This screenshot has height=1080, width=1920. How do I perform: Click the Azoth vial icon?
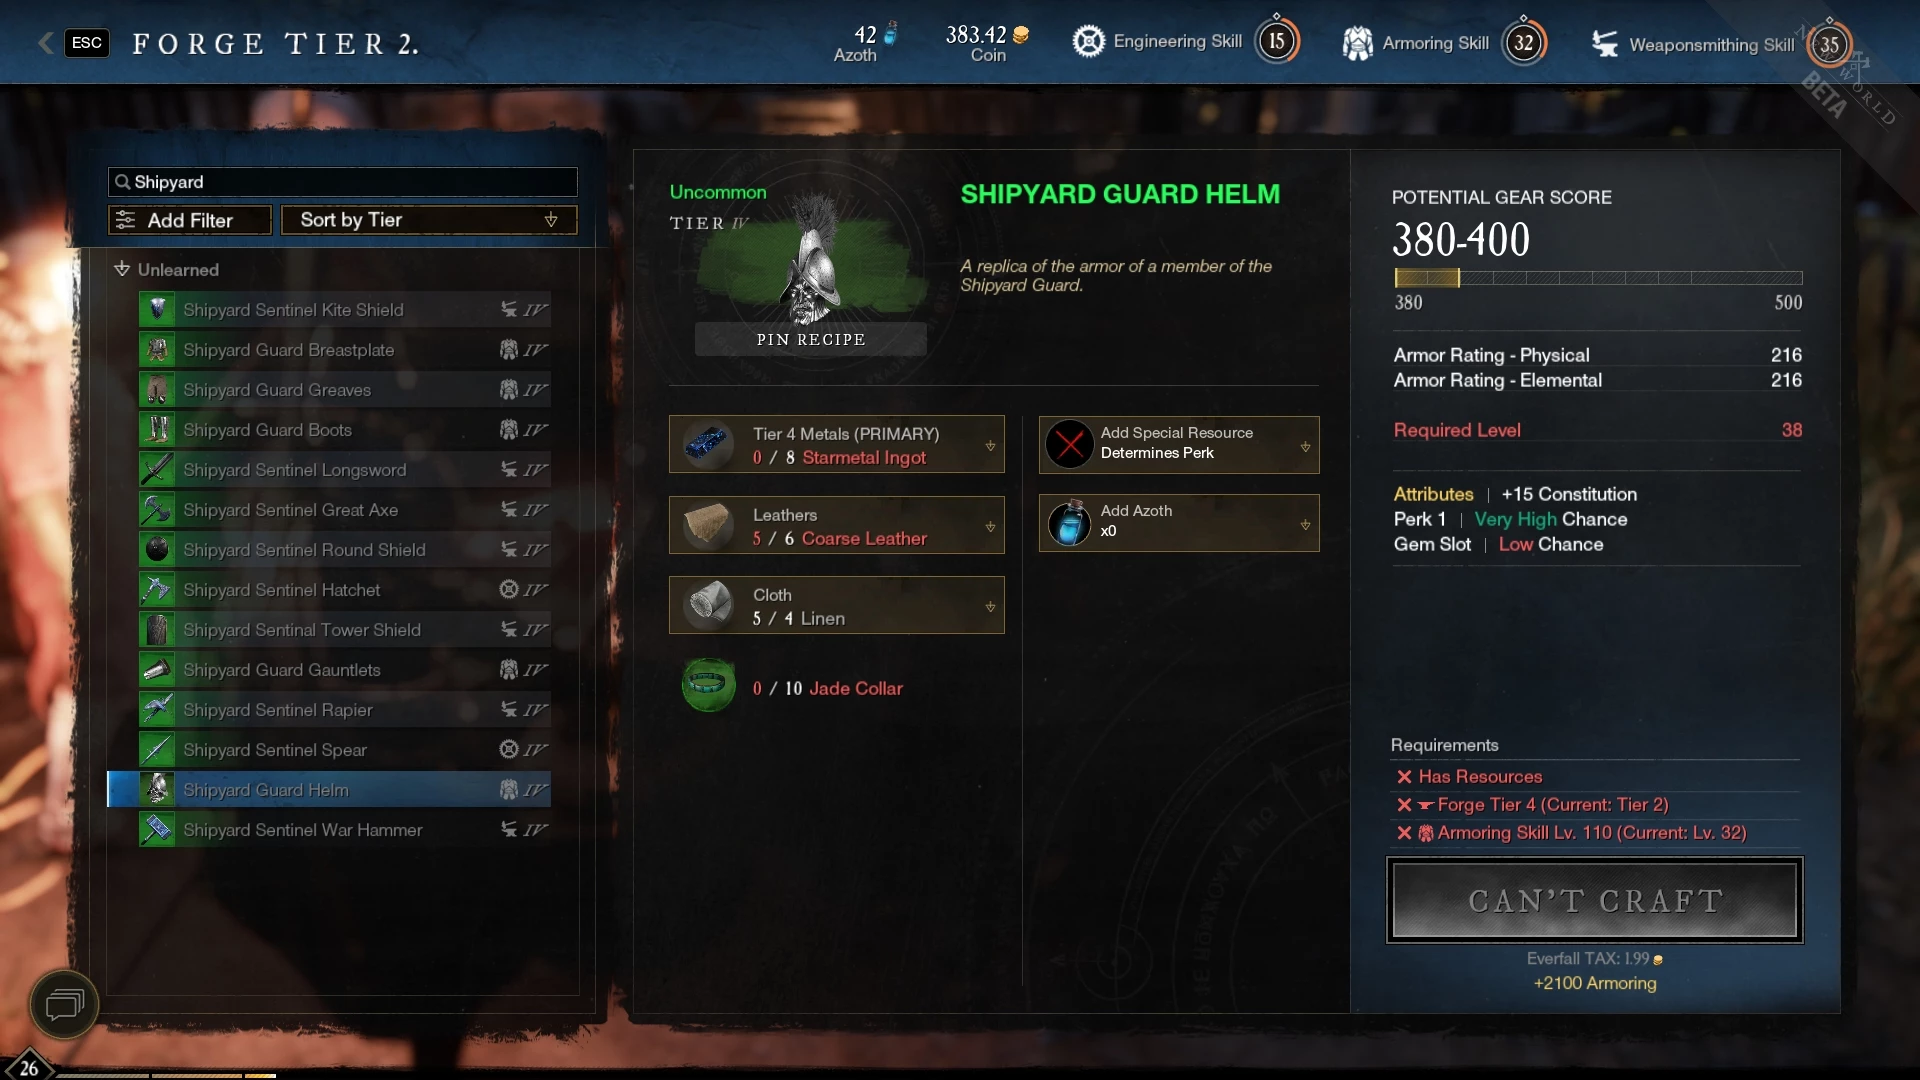1069,522
